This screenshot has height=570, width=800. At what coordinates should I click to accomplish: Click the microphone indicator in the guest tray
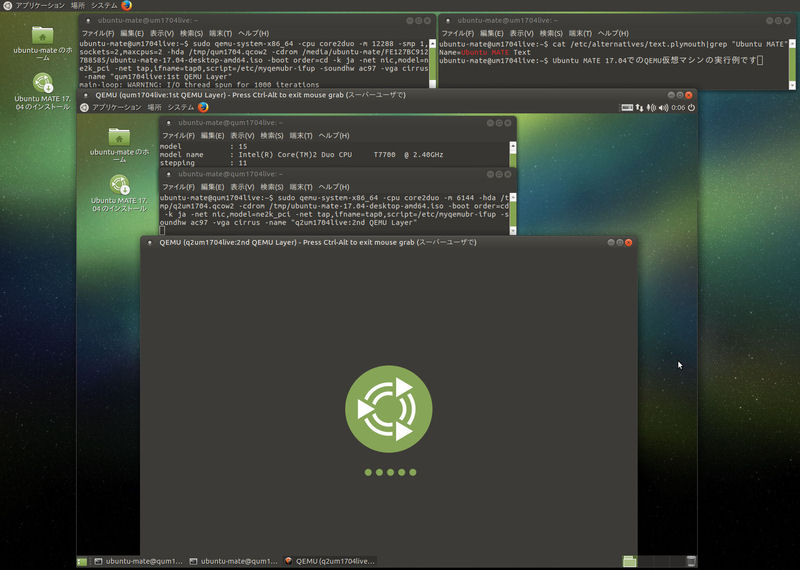click(x=651, y=108)
